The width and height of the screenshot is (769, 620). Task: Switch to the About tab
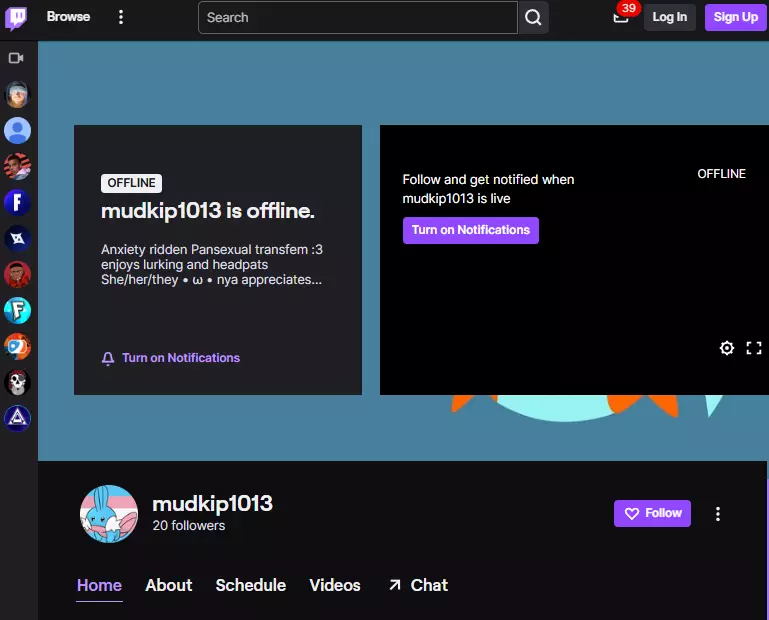click(x=169, y=585)
